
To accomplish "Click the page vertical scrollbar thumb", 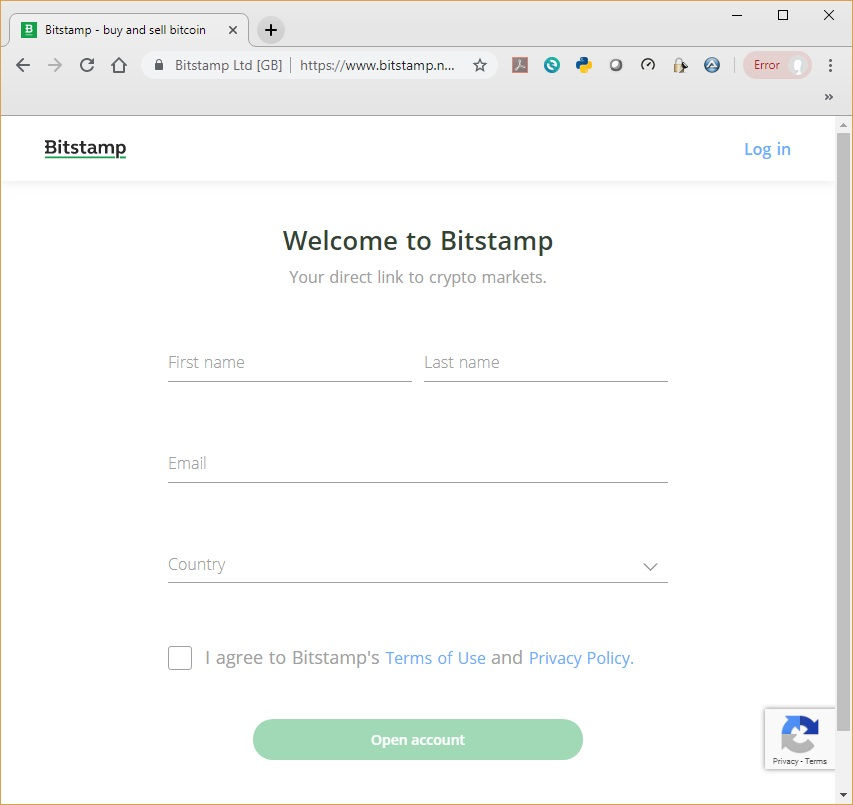I will 843,432.
